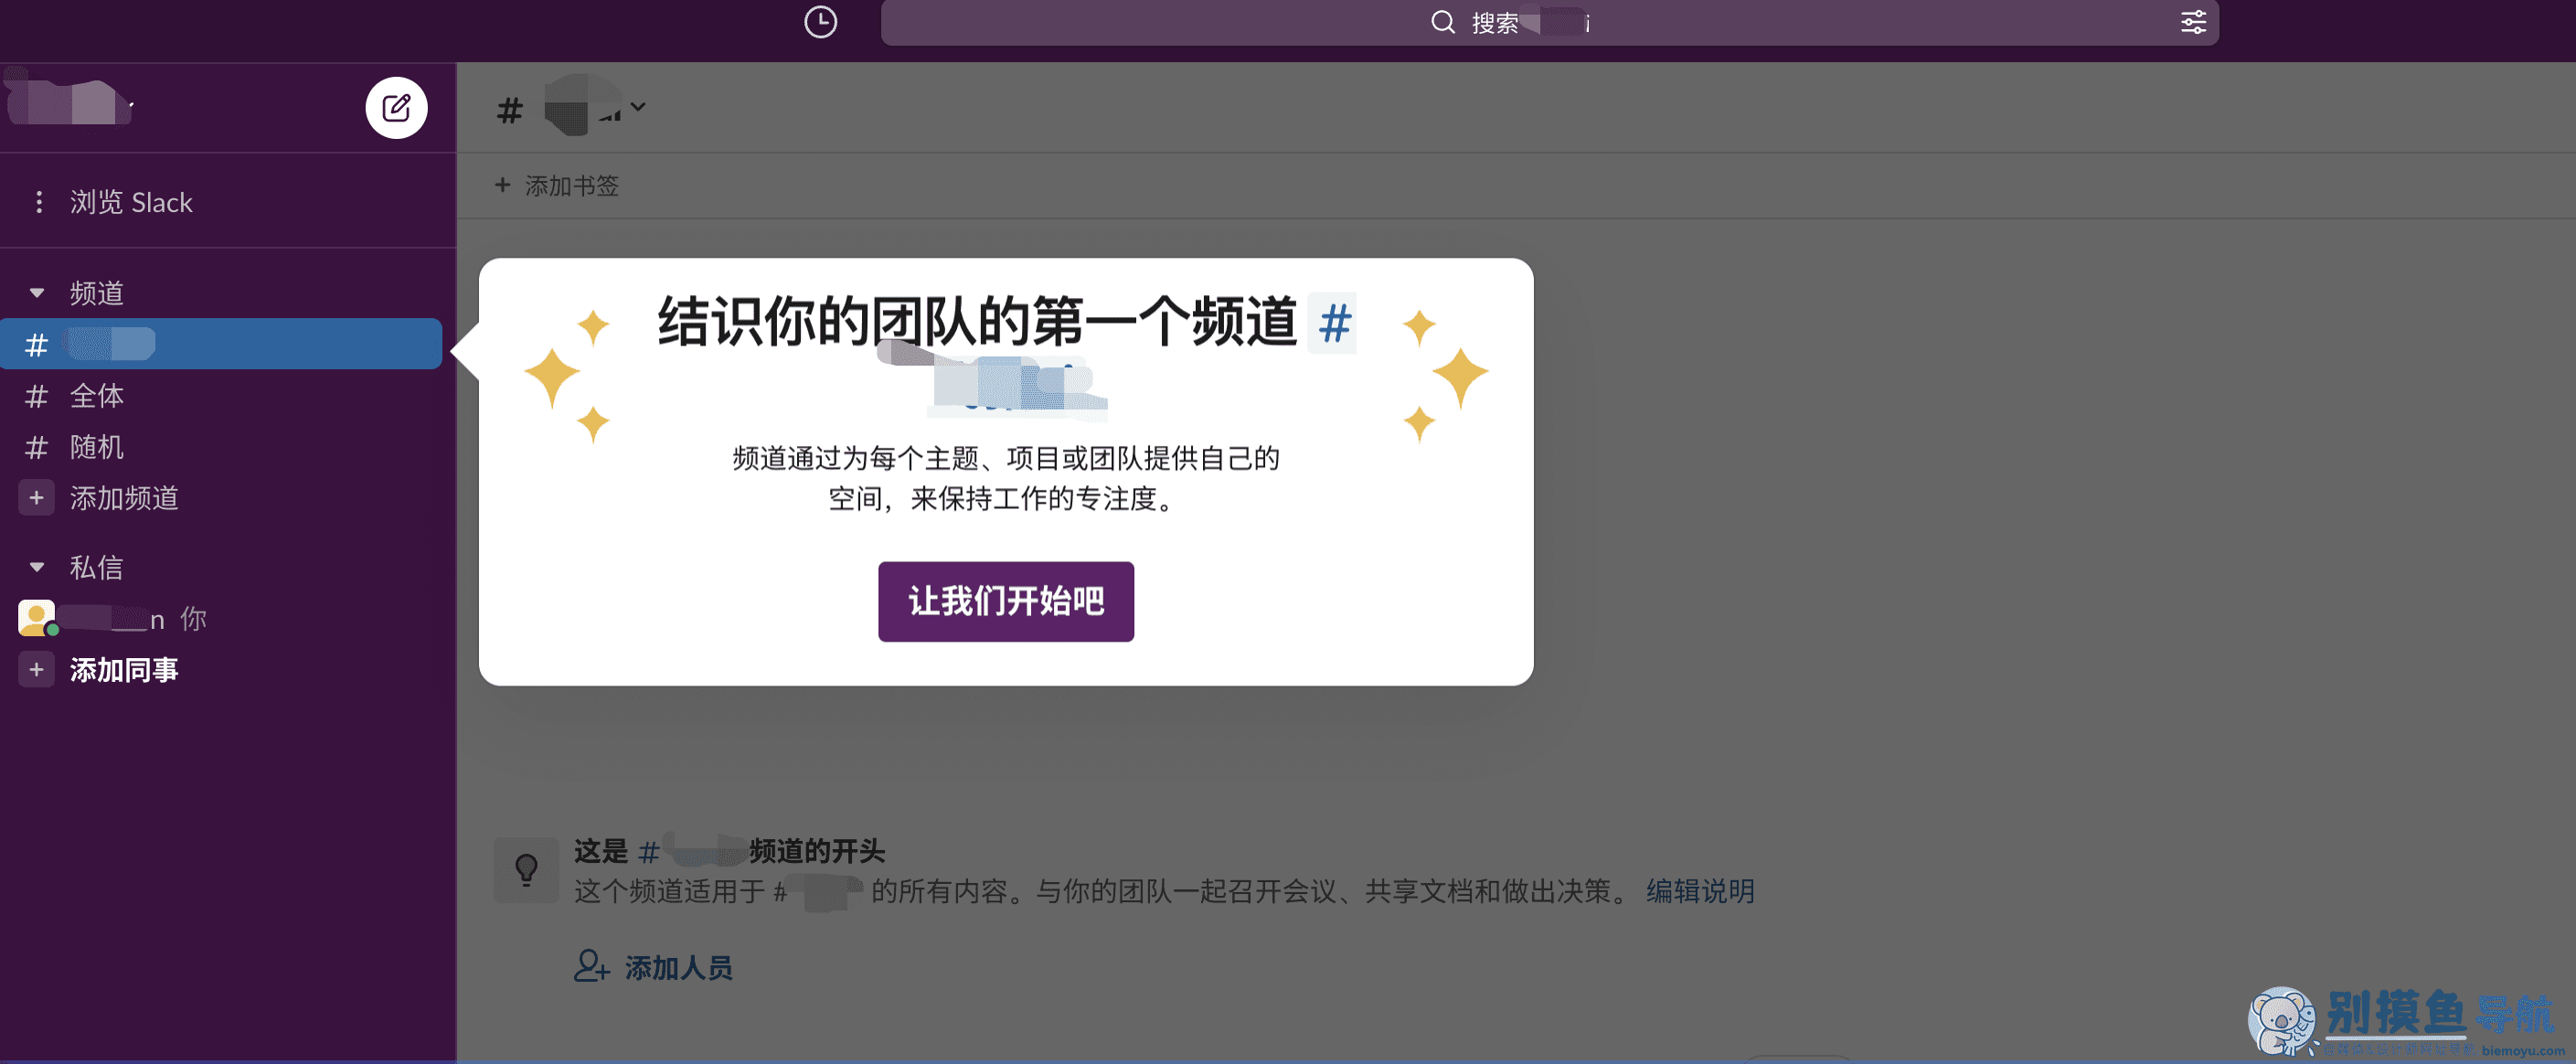Click plus icon beside 添加同事
Viewport: 2576px width, 1064px height.
(37, 669)
